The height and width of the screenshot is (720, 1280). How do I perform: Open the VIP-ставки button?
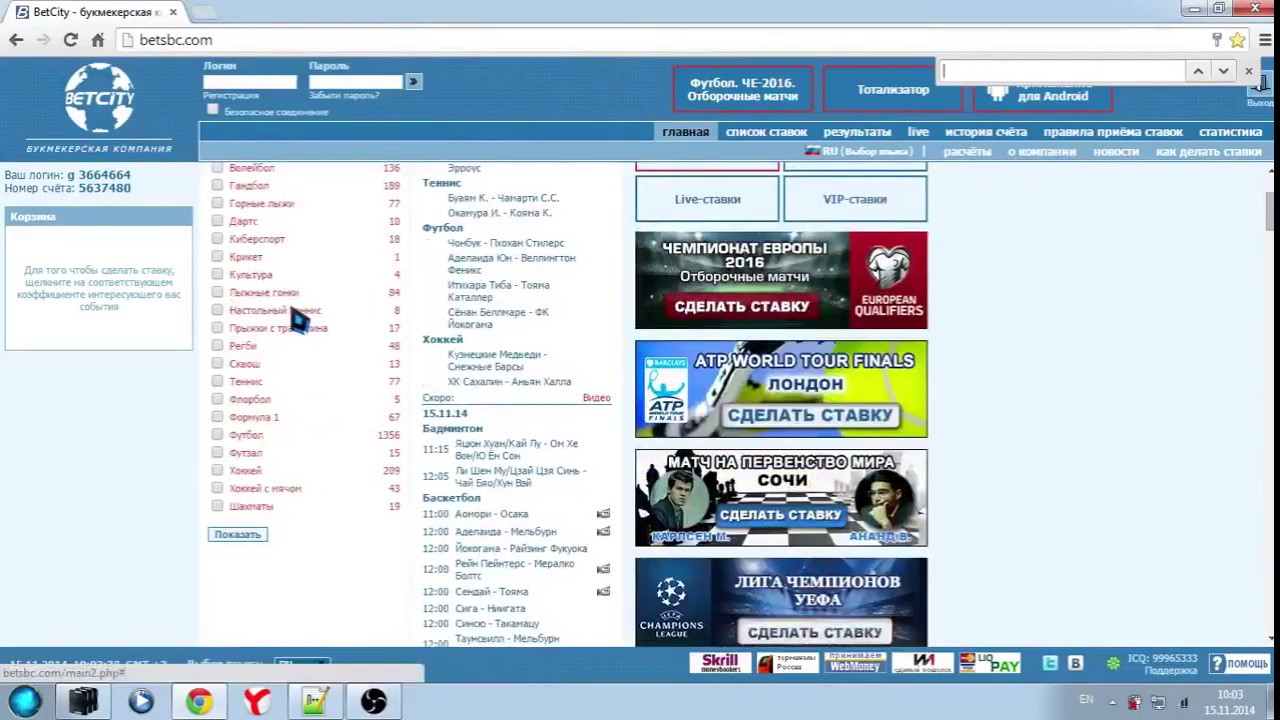pos(855,199)
